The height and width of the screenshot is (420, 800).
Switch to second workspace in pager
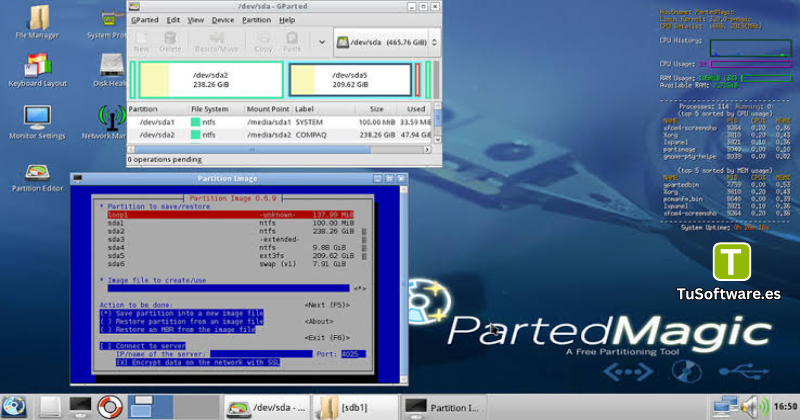point(196,407)
